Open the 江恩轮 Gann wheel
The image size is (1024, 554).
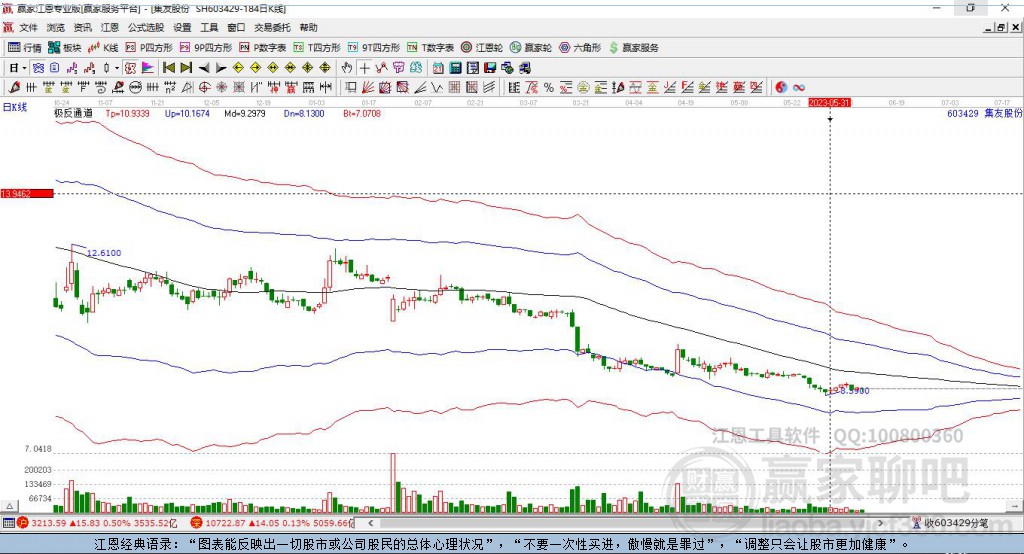(x=482, y=48)
